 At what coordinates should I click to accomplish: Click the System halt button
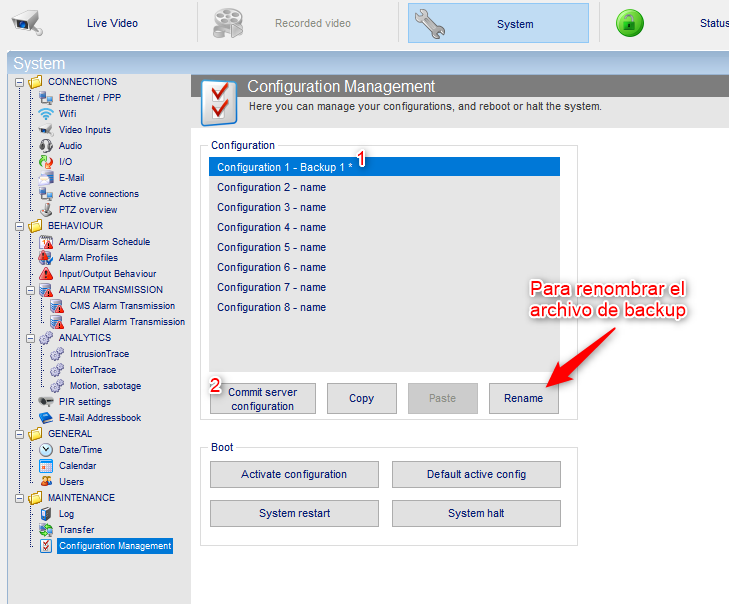point(476,513)
